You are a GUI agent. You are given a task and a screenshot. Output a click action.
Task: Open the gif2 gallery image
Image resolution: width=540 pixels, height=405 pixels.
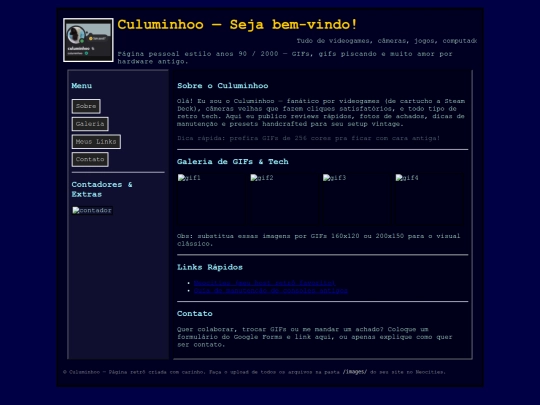[x=284, y=199]
